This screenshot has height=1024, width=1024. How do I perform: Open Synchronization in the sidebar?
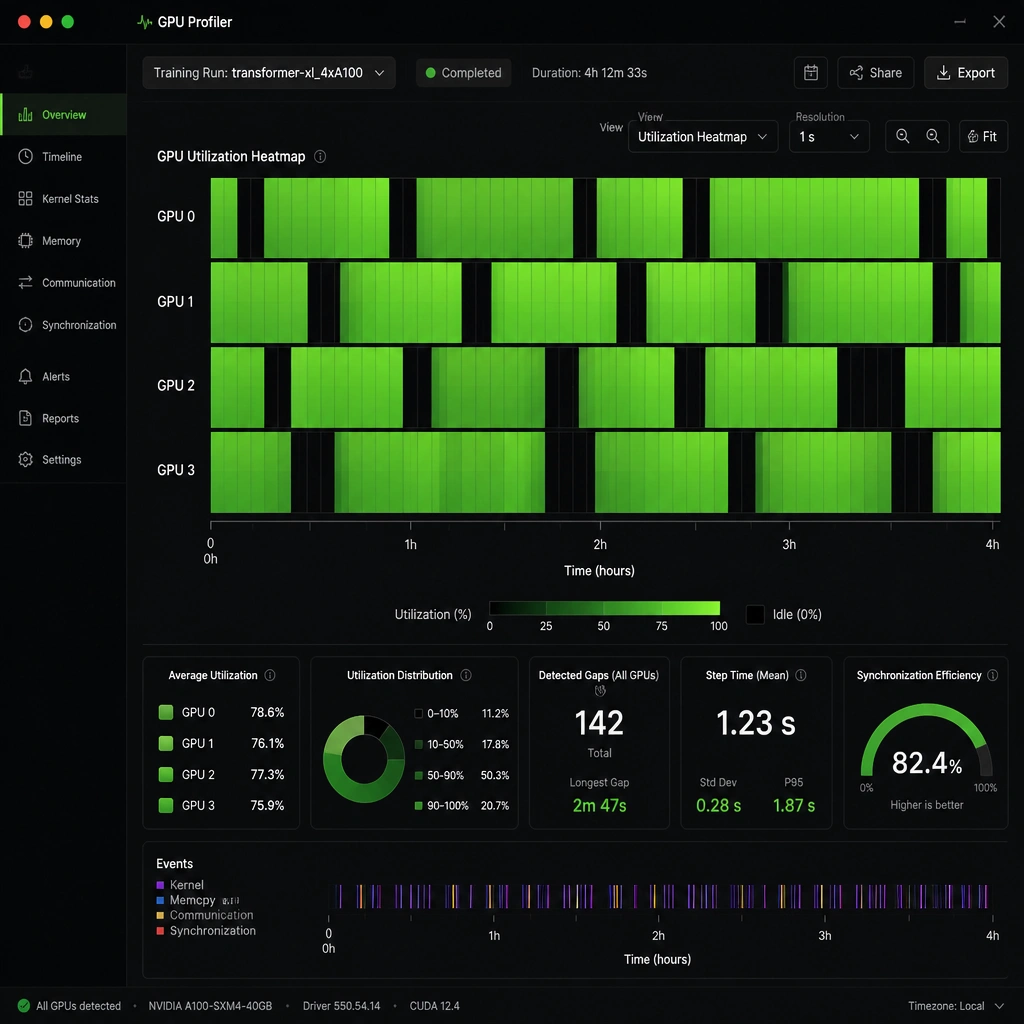pyautogui.click(x=63, y=325)
